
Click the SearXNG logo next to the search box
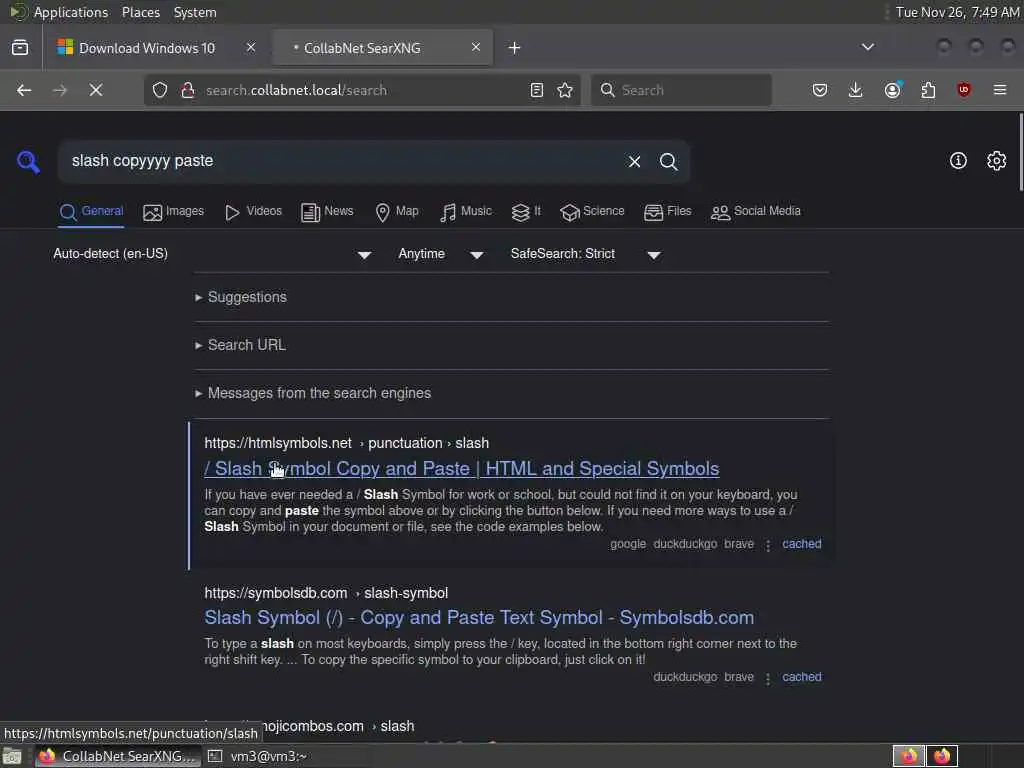pos(28,161)
